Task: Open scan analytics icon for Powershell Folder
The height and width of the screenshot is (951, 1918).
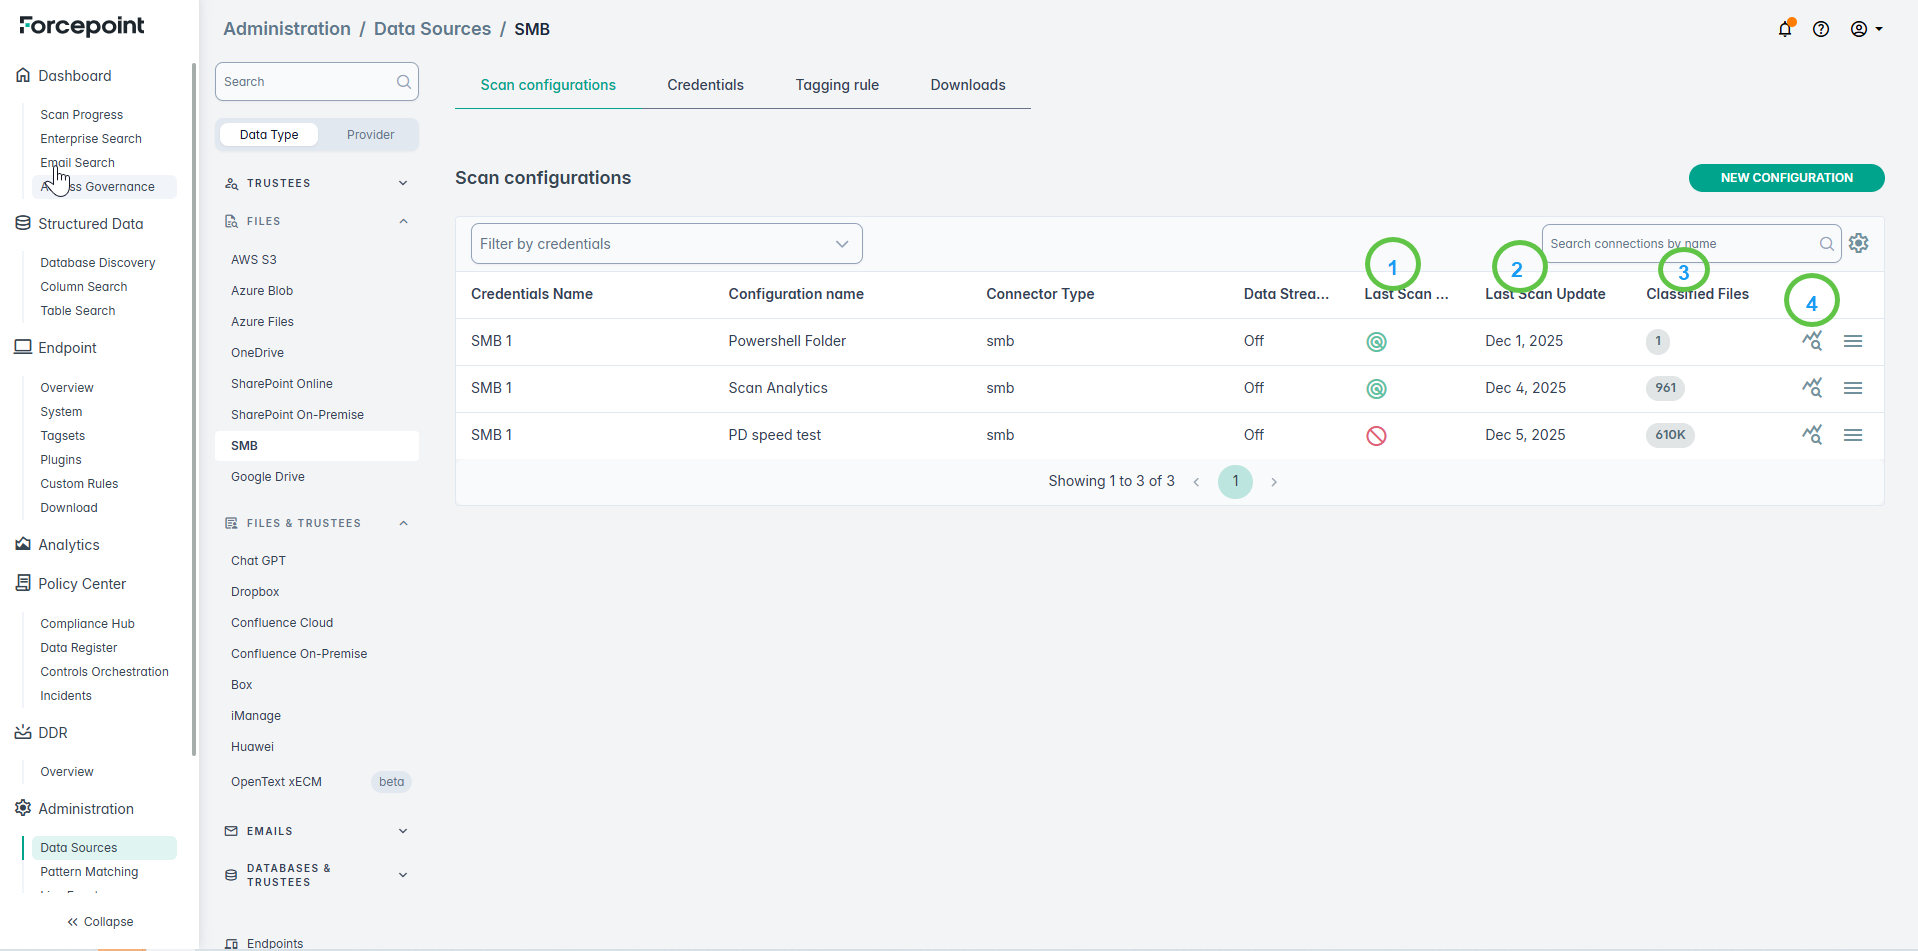Action: point(1812,341)
